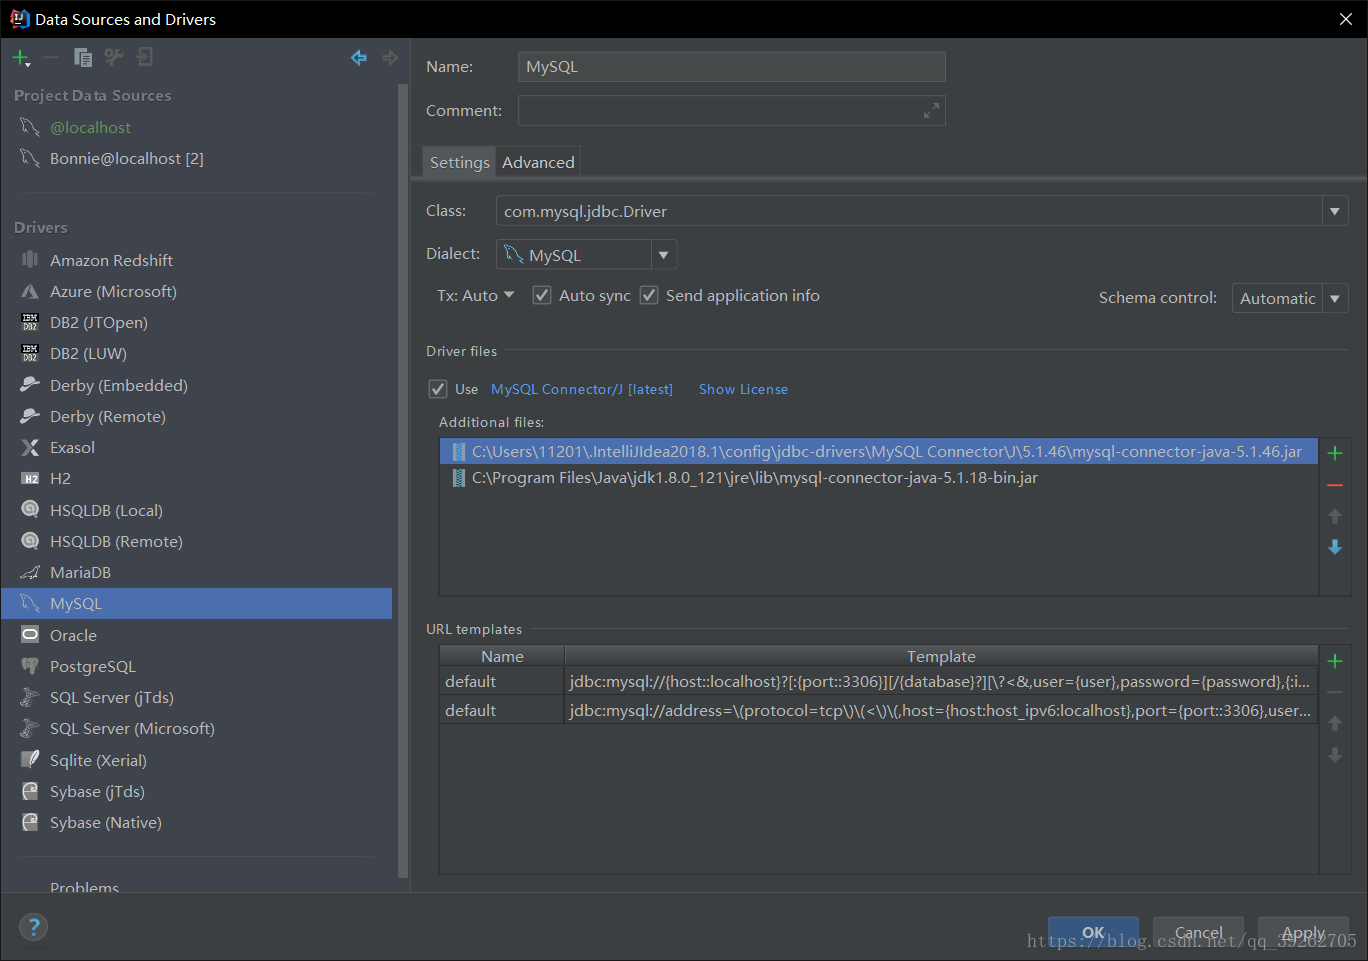Image resolution: width=1368 pixels, height=961 pixels.
Task: Select the MySQL driver in the list
Action: pyautogui.click(x=197, y=603)
